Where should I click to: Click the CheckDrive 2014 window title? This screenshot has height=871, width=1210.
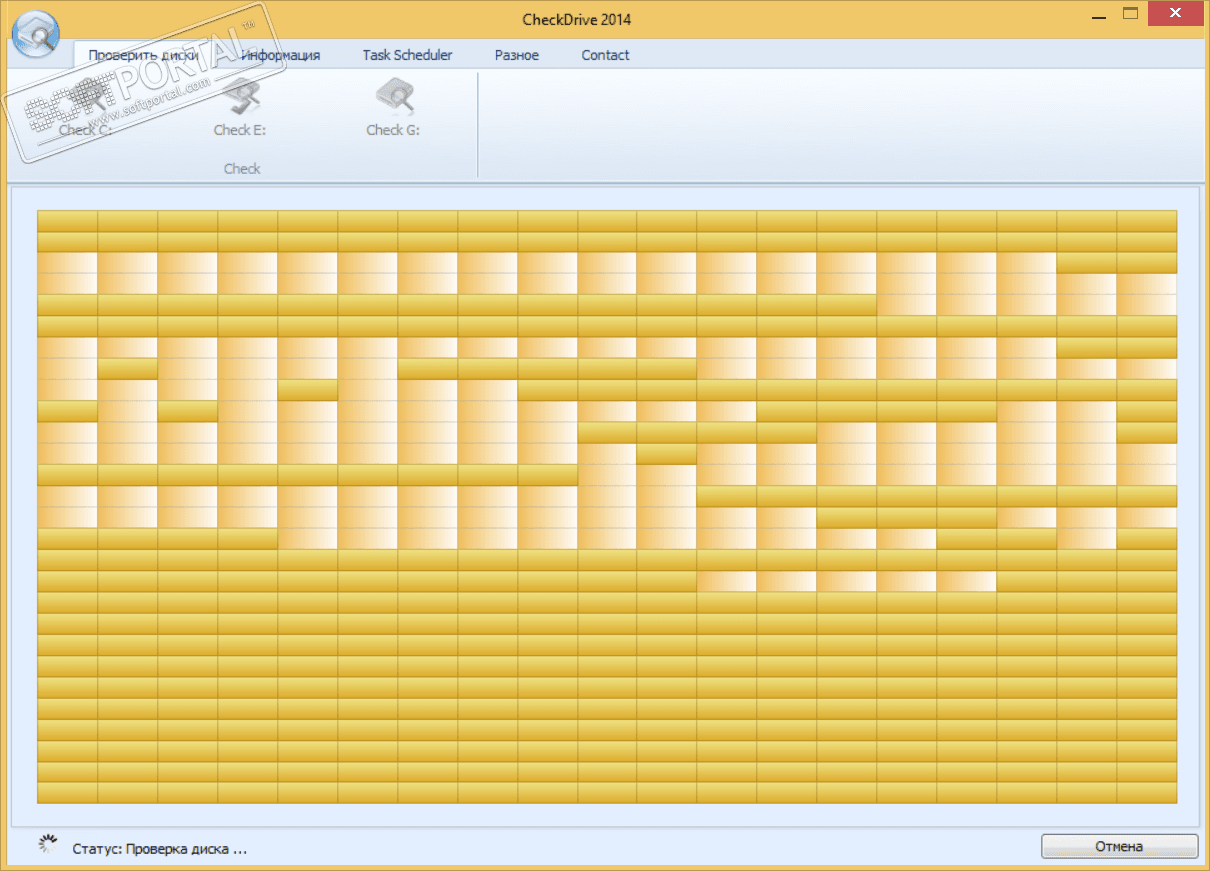click(x=576, y=19)
